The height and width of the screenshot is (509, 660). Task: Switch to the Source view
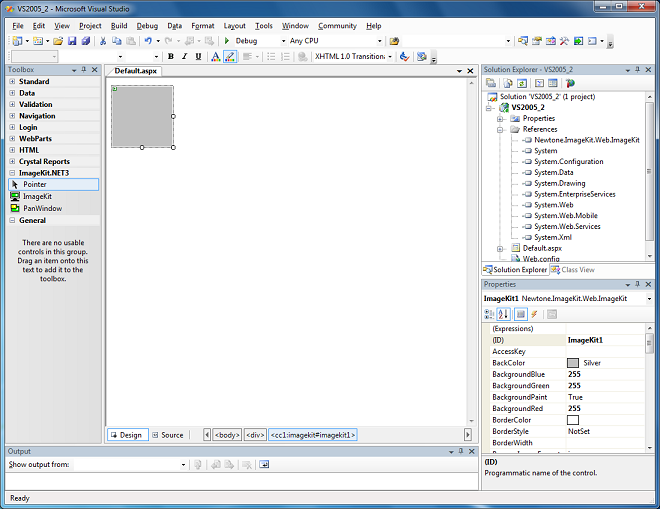tap(168, 435)
